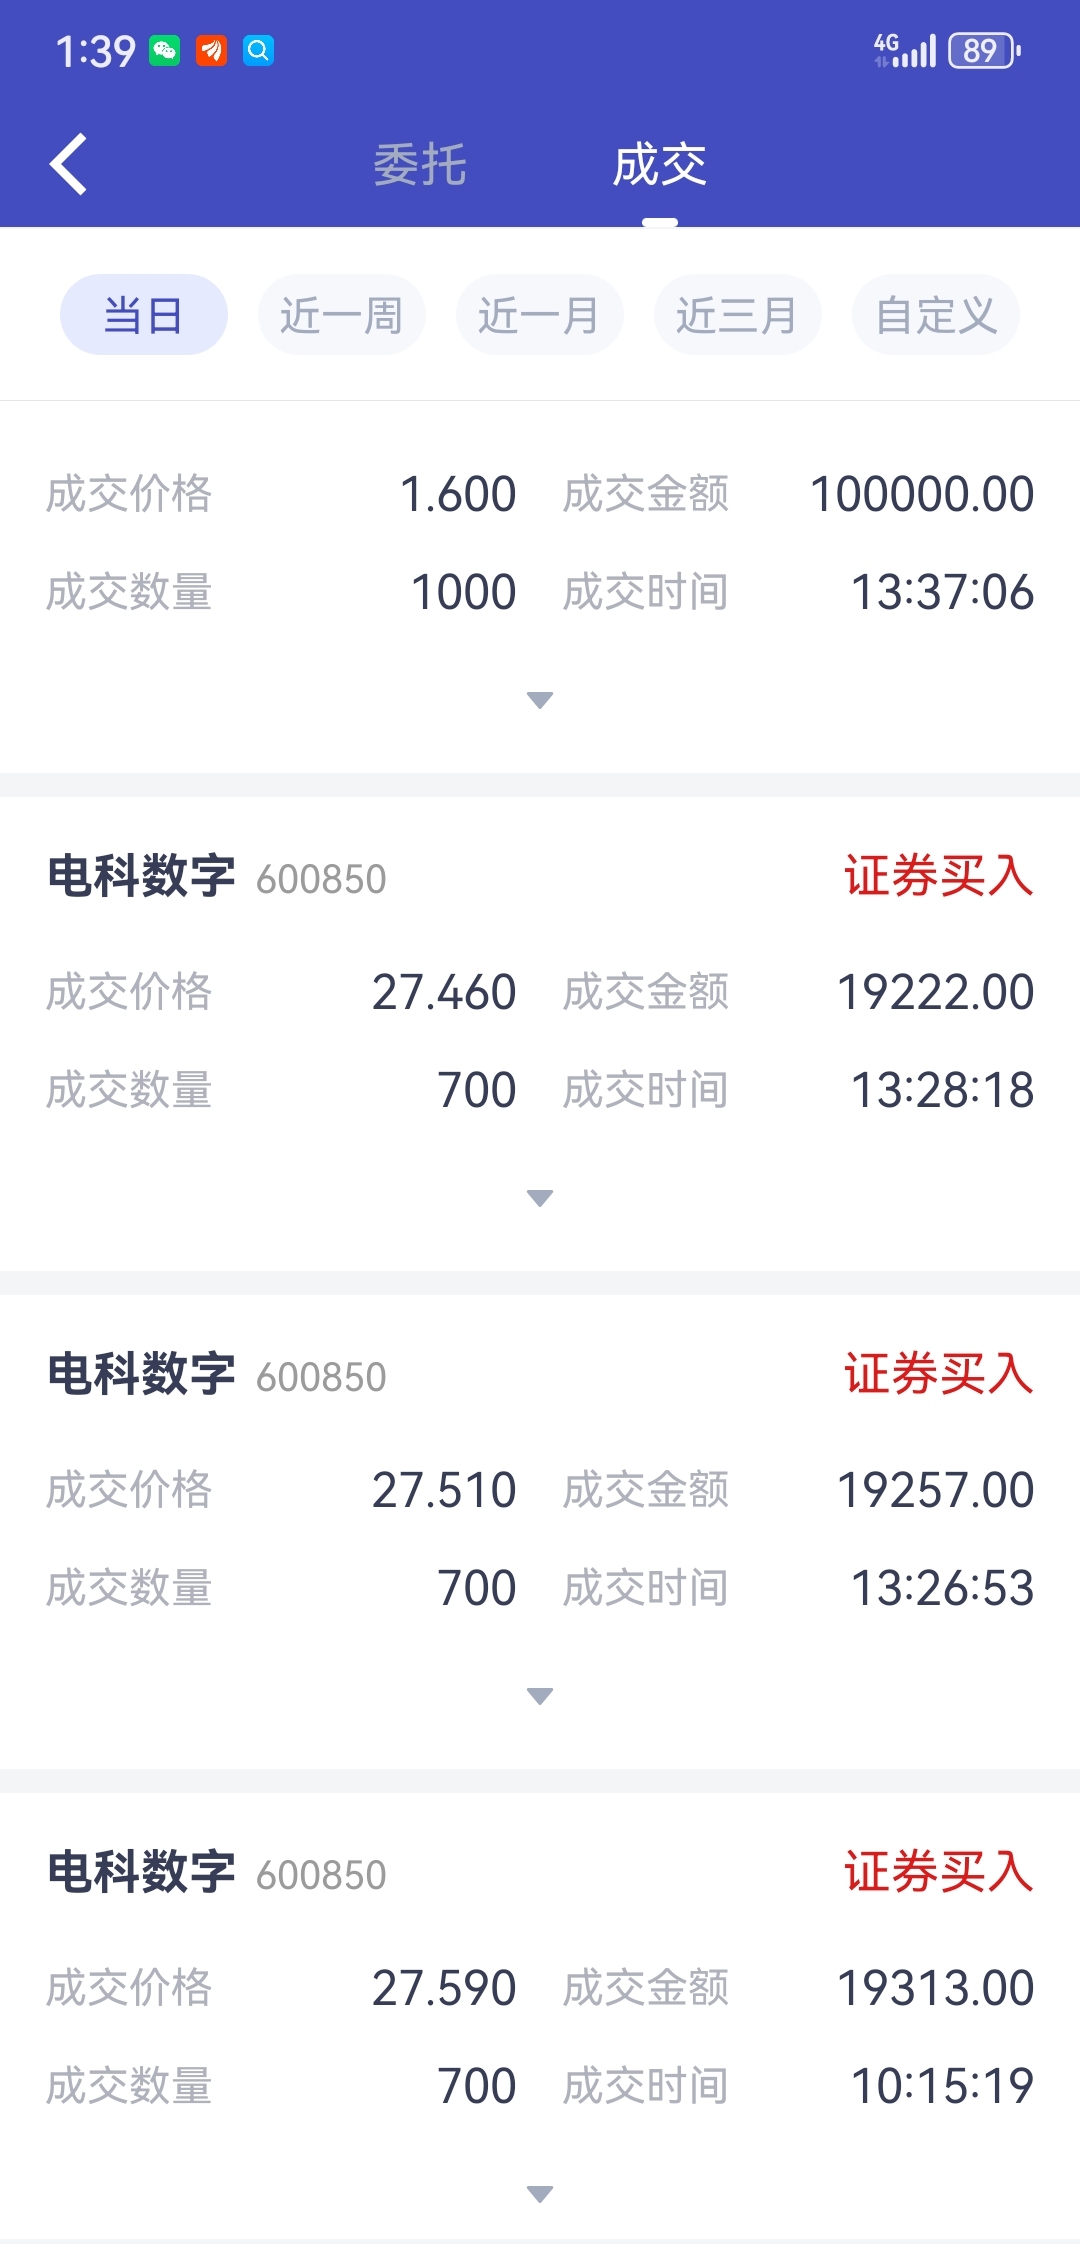Tap the blue search notification icon

pyautogui.click(x=258, y=50)
